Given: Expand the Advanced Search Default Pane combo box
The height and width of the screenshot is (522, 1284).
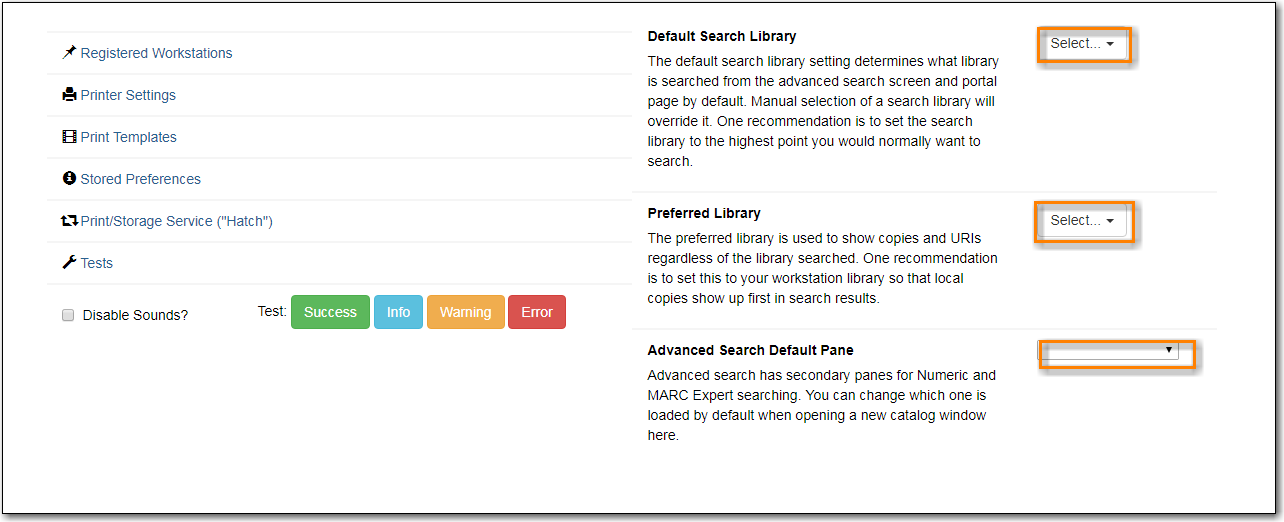Looking at the screenshot, I should [1108, 350].
